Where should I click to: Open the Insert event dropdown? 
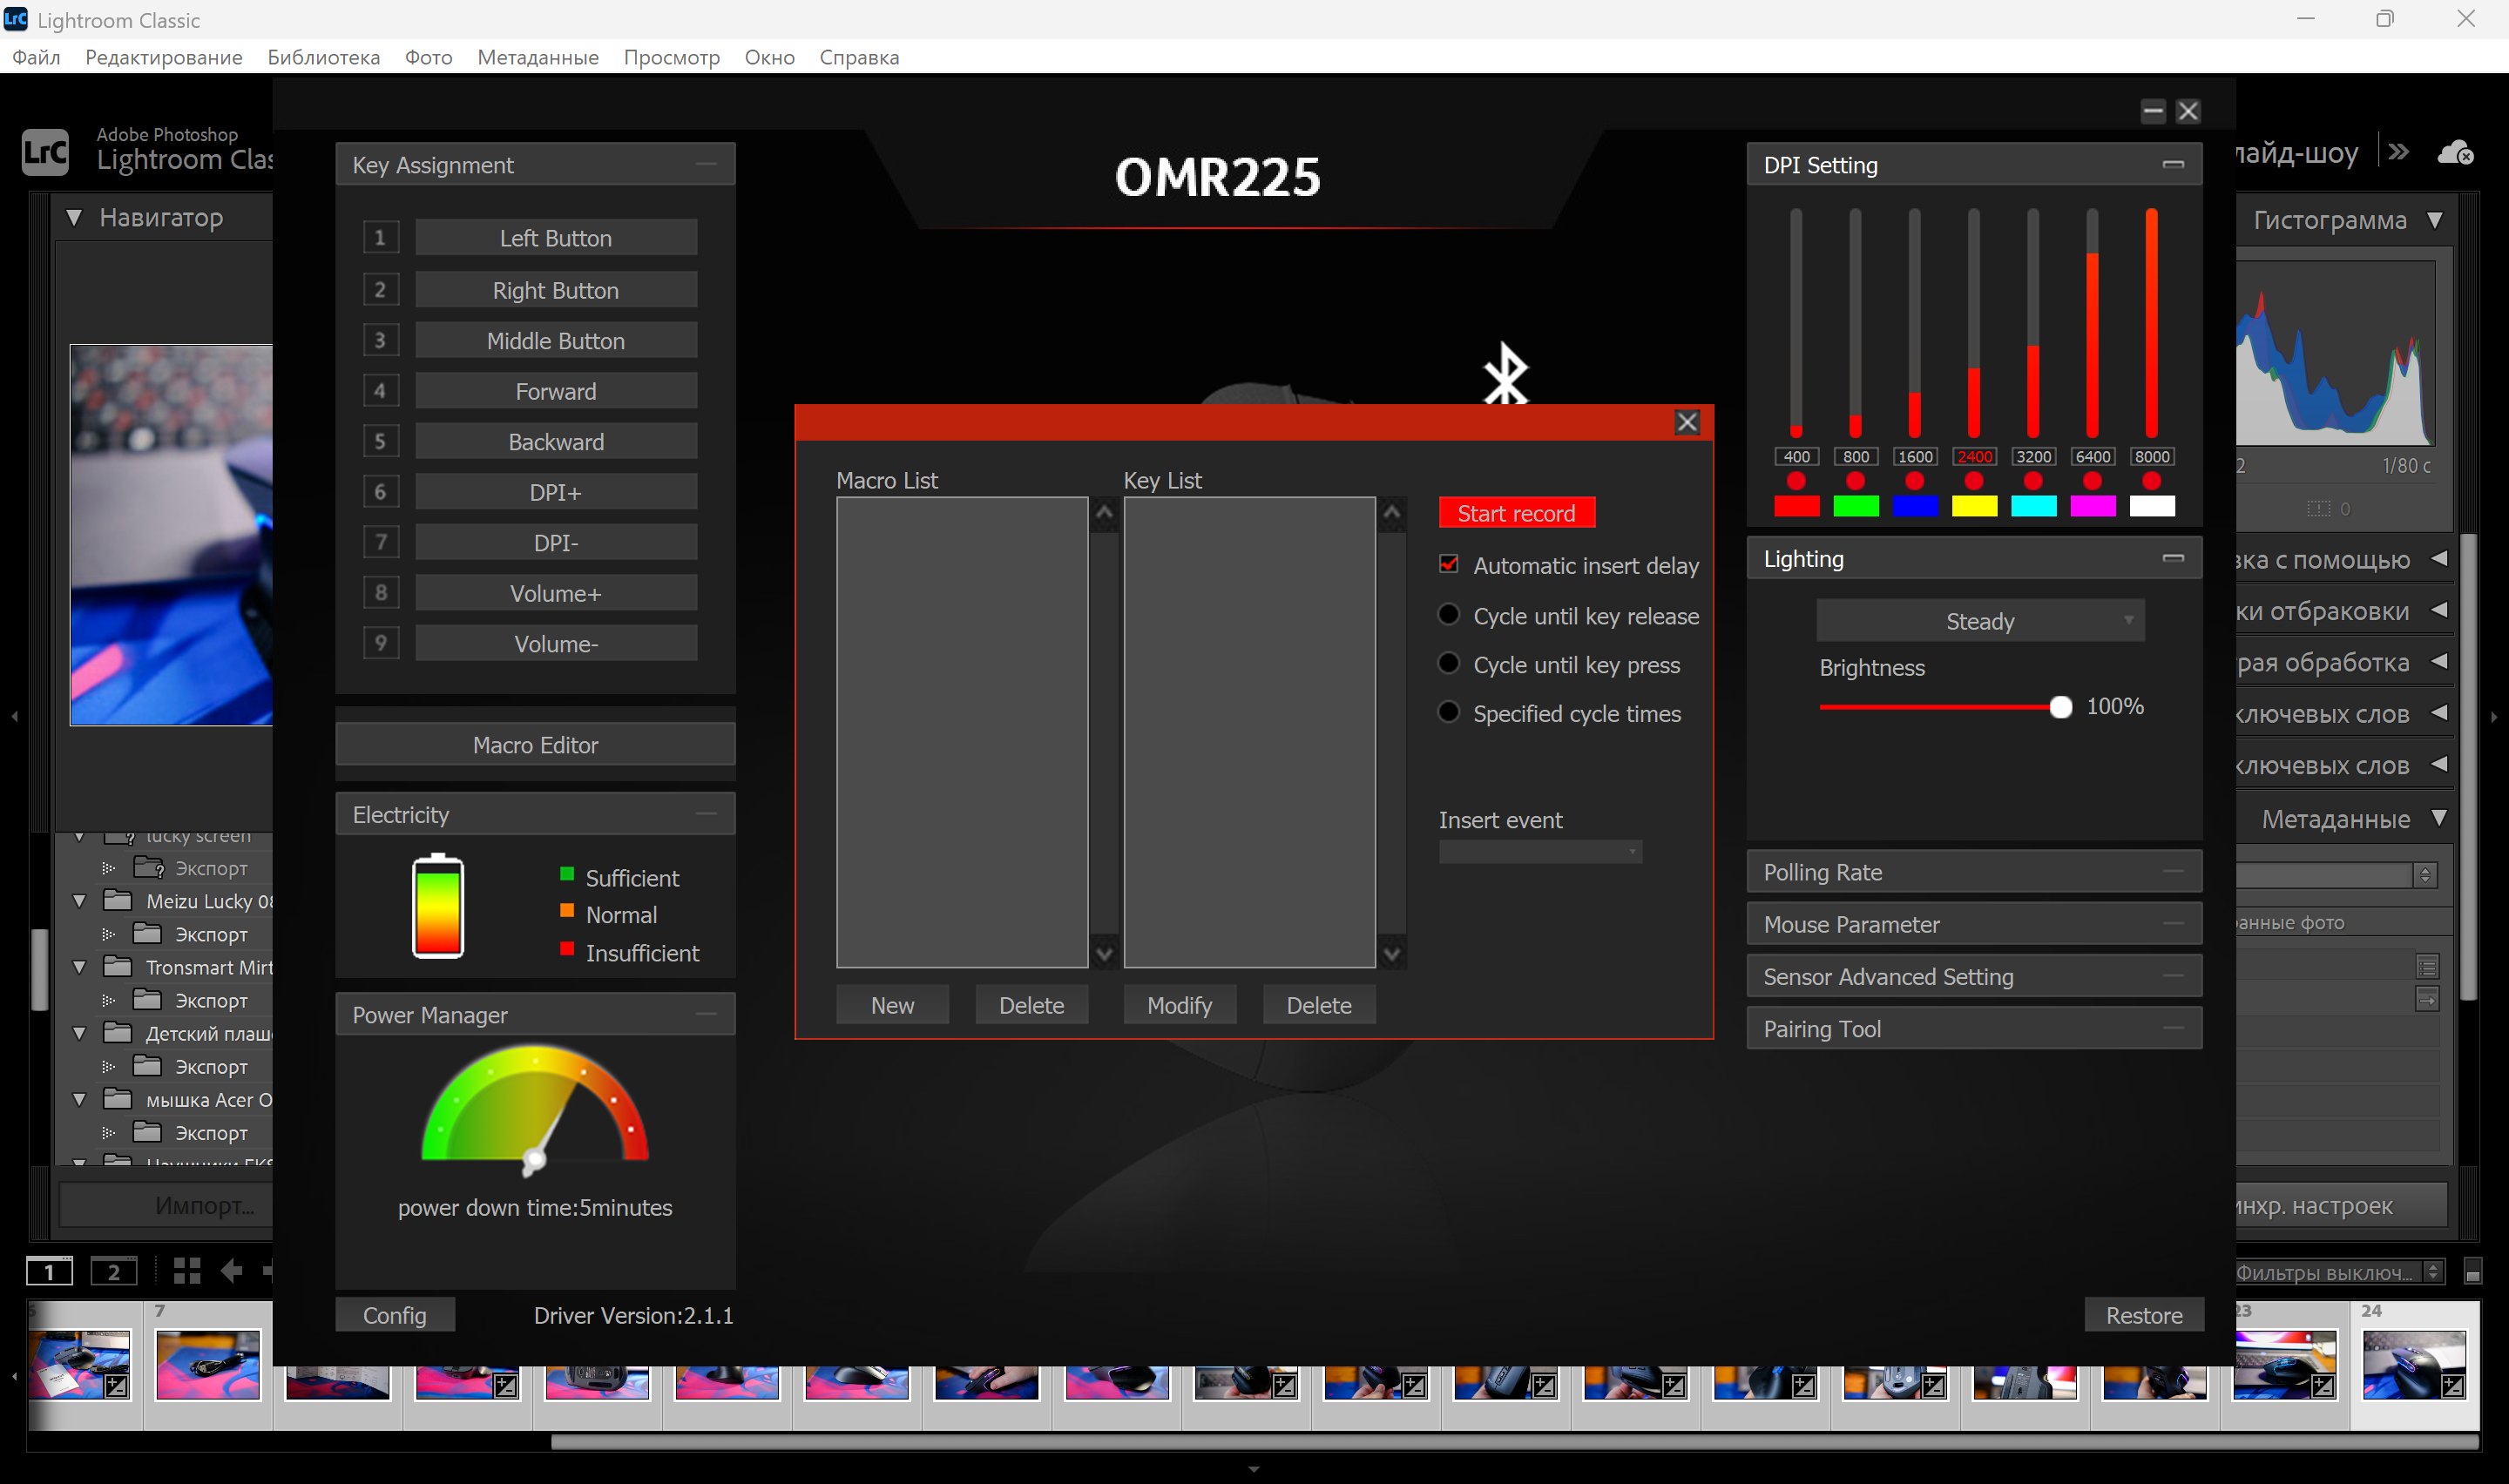click(1540, 853)
